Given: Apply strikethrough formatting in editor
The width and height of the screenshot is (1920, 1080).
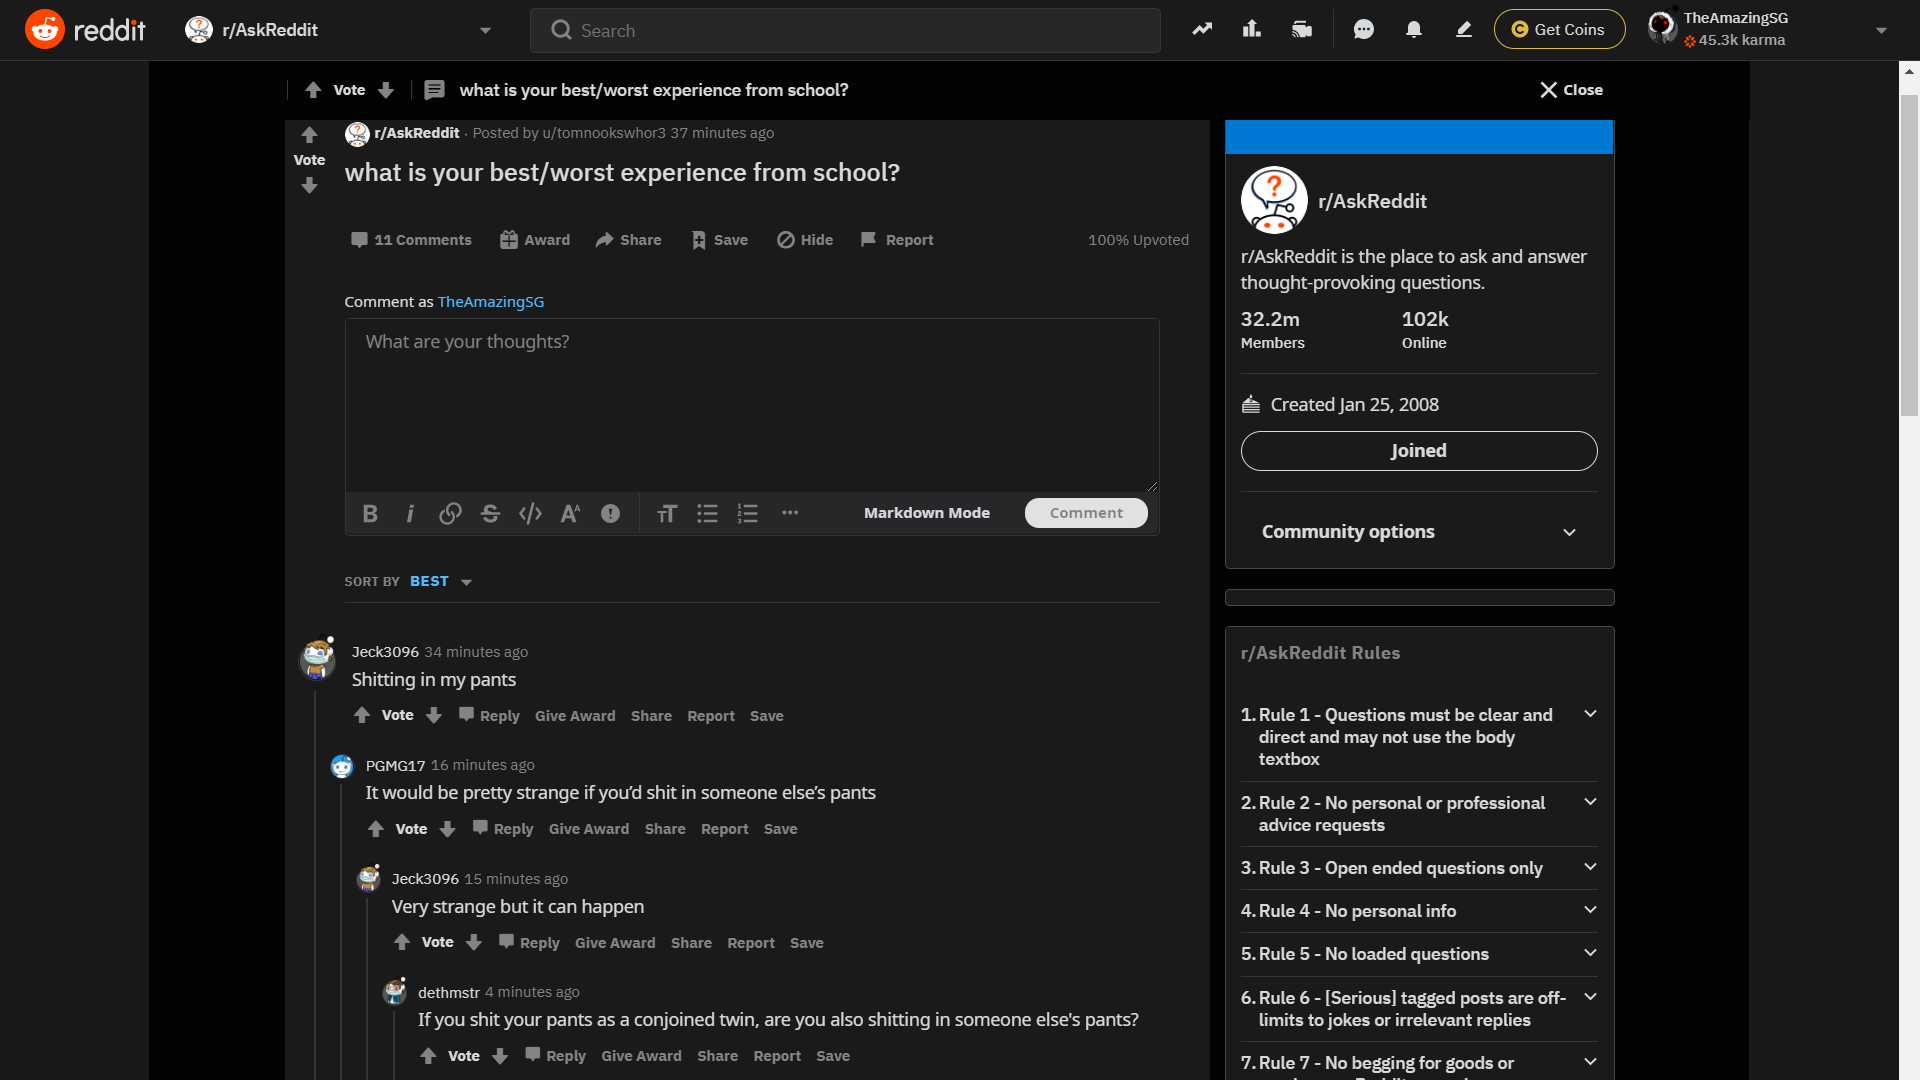Looking at the screenshot, I should 490,514.
